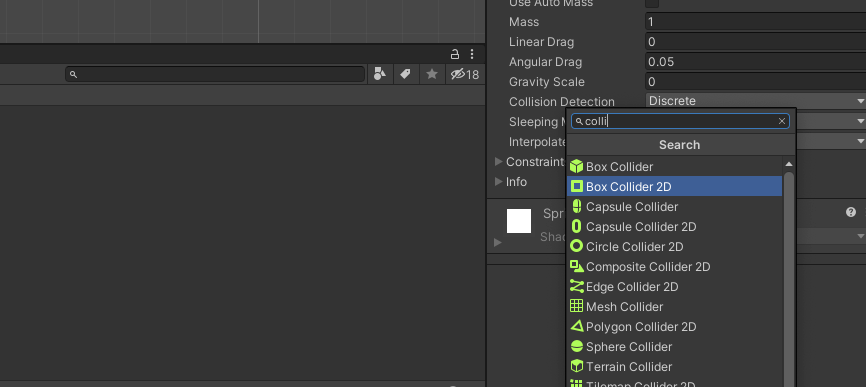Open Search by Label tag icon
The image size is (866, 387).
coord(405,74)
